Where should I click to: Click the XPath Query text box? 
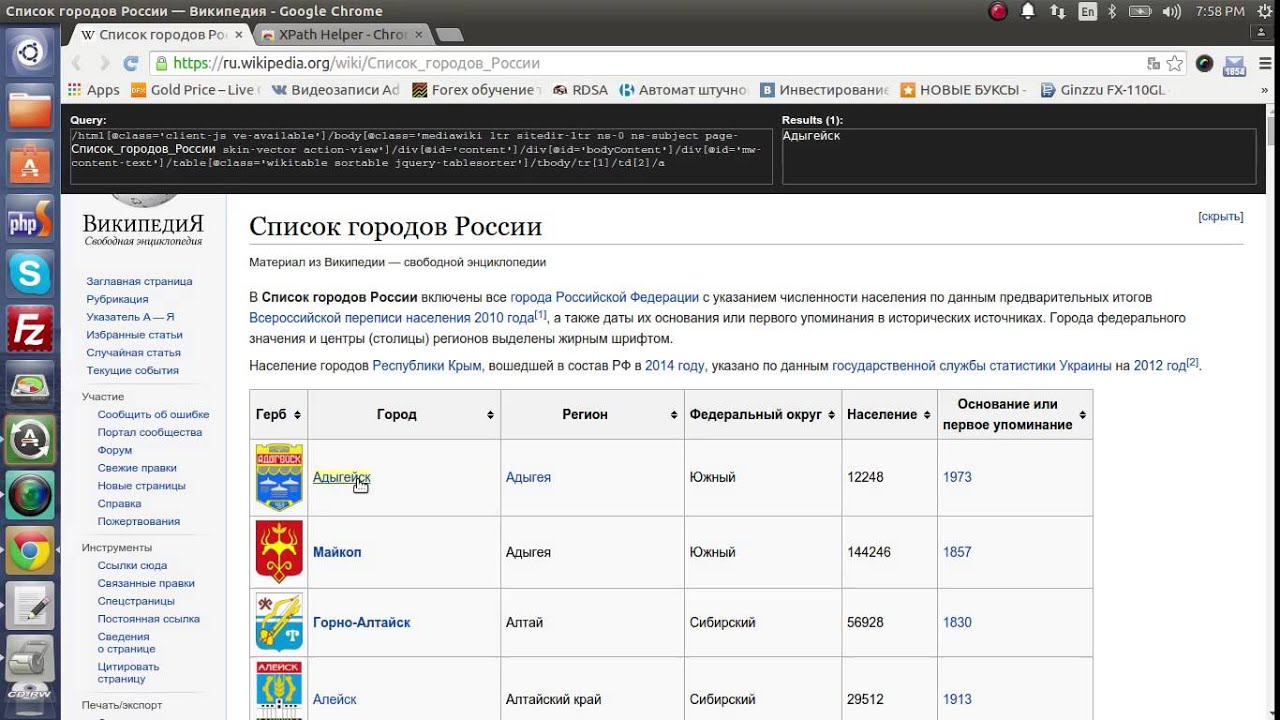421,156
